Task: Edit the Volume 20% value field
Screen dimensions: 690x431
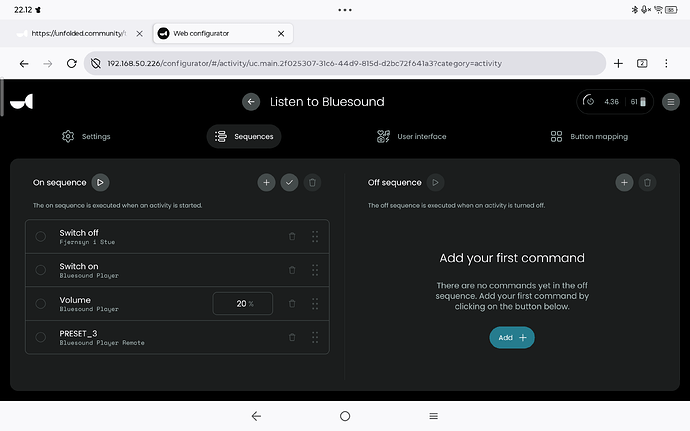Action: click(x=242, y=304)
